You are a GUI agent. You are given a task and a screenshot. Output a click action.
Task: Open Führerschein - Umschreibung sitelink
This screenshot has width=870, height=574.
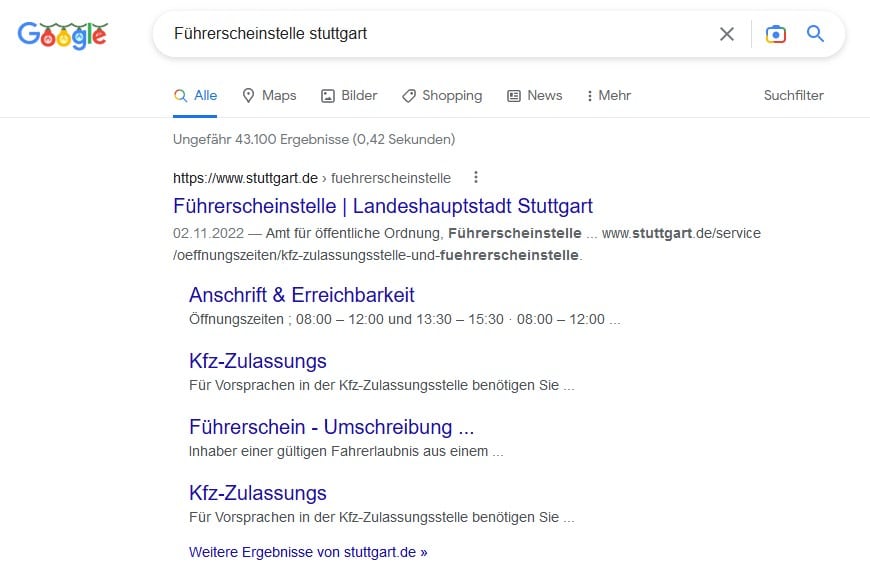[331, 427]
